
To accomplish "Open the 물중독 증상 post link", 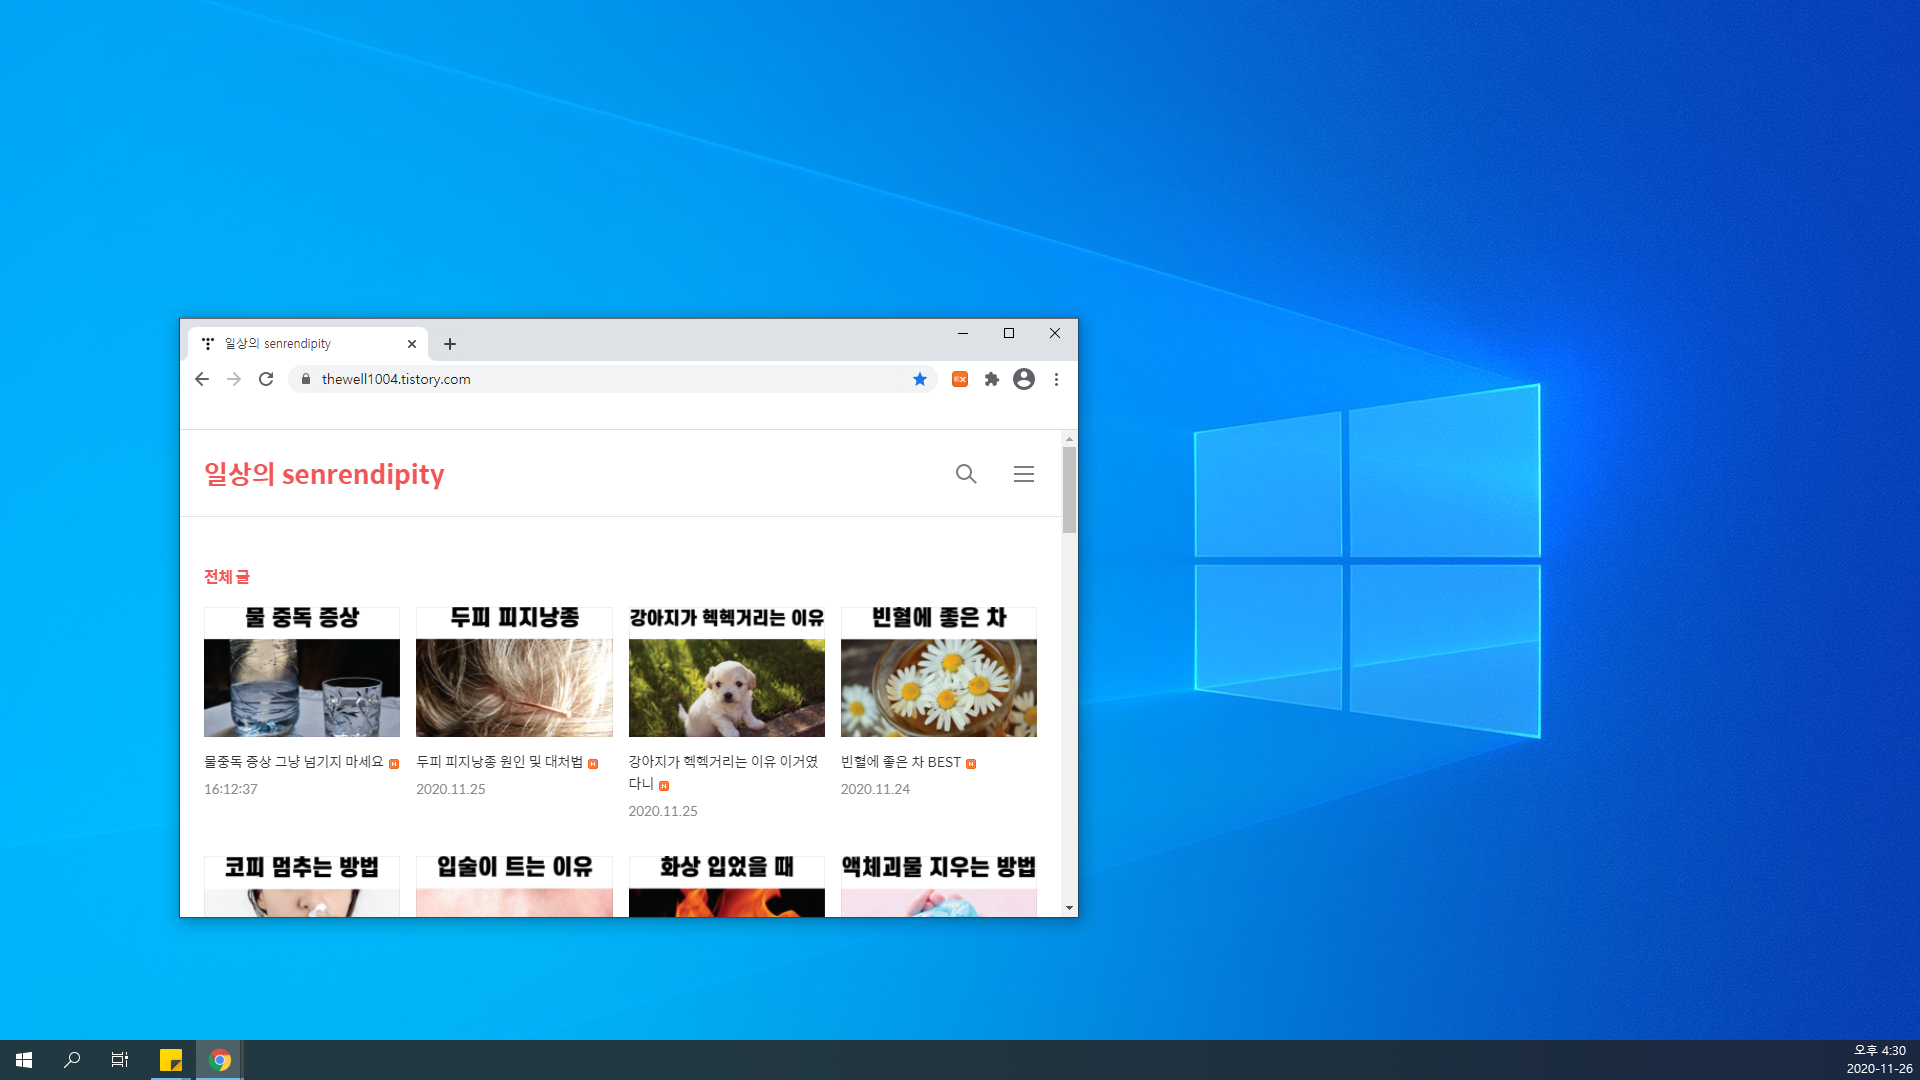I will point(294,762).
